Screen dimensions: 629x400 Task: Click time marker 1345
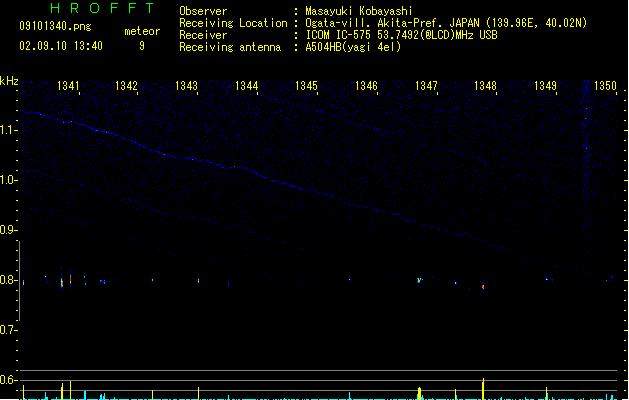click(x=306, y=86)
